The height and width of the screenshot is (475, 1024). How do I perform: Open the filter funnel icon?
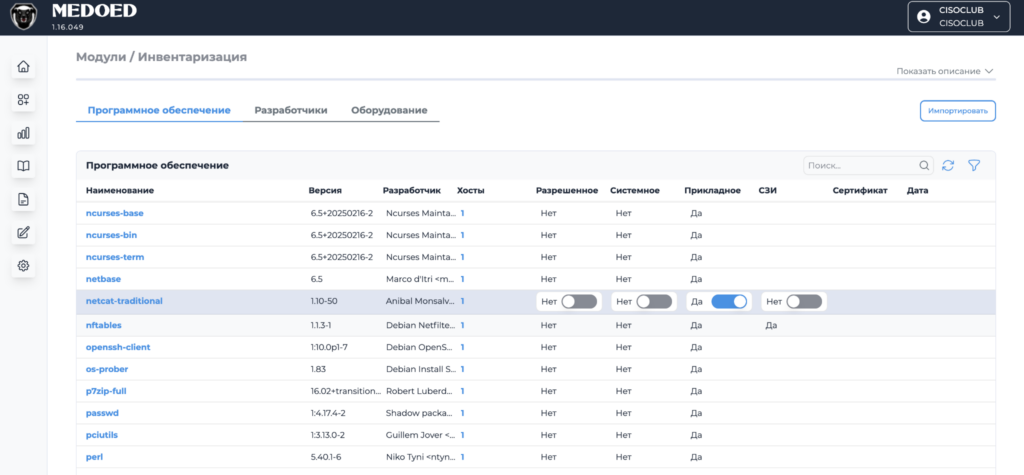click(974, 166)
